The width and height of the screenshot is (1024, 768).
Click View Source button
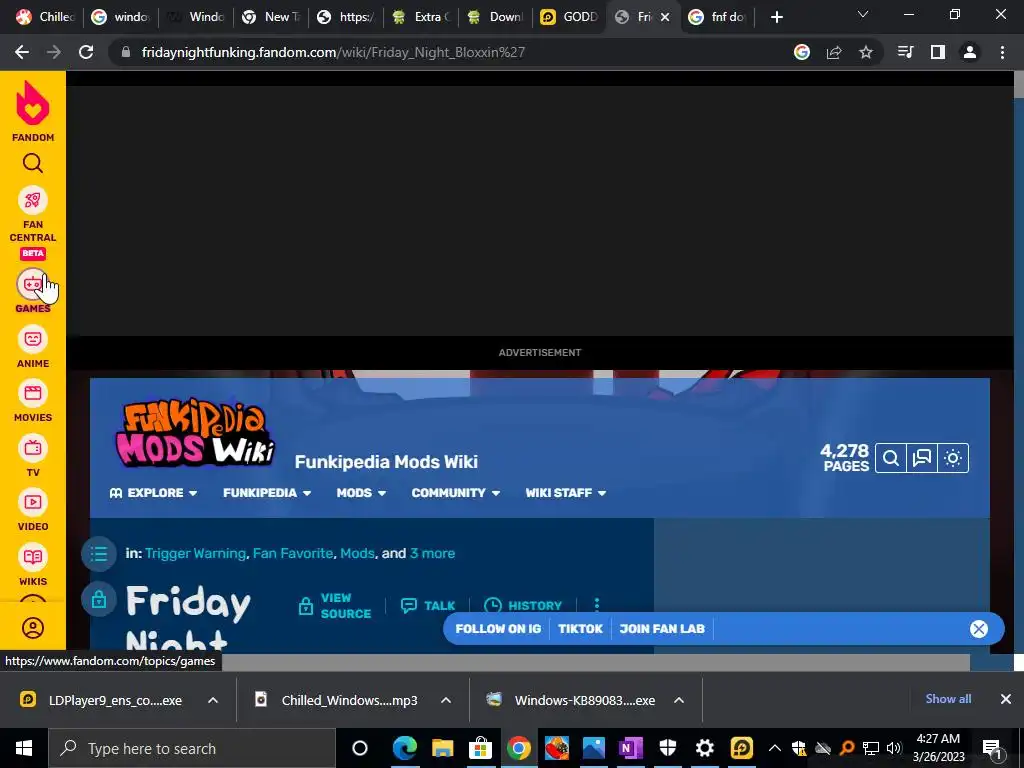point(334,605)
